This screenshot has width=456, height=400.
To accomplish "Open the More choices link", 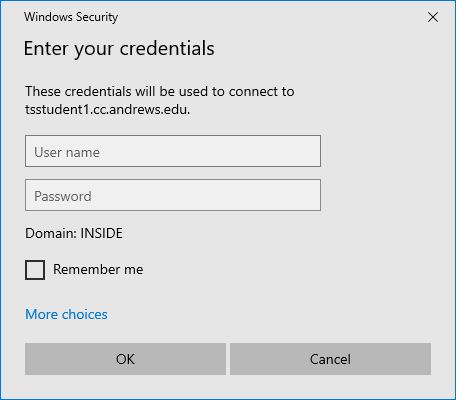I will click(66, 314).
